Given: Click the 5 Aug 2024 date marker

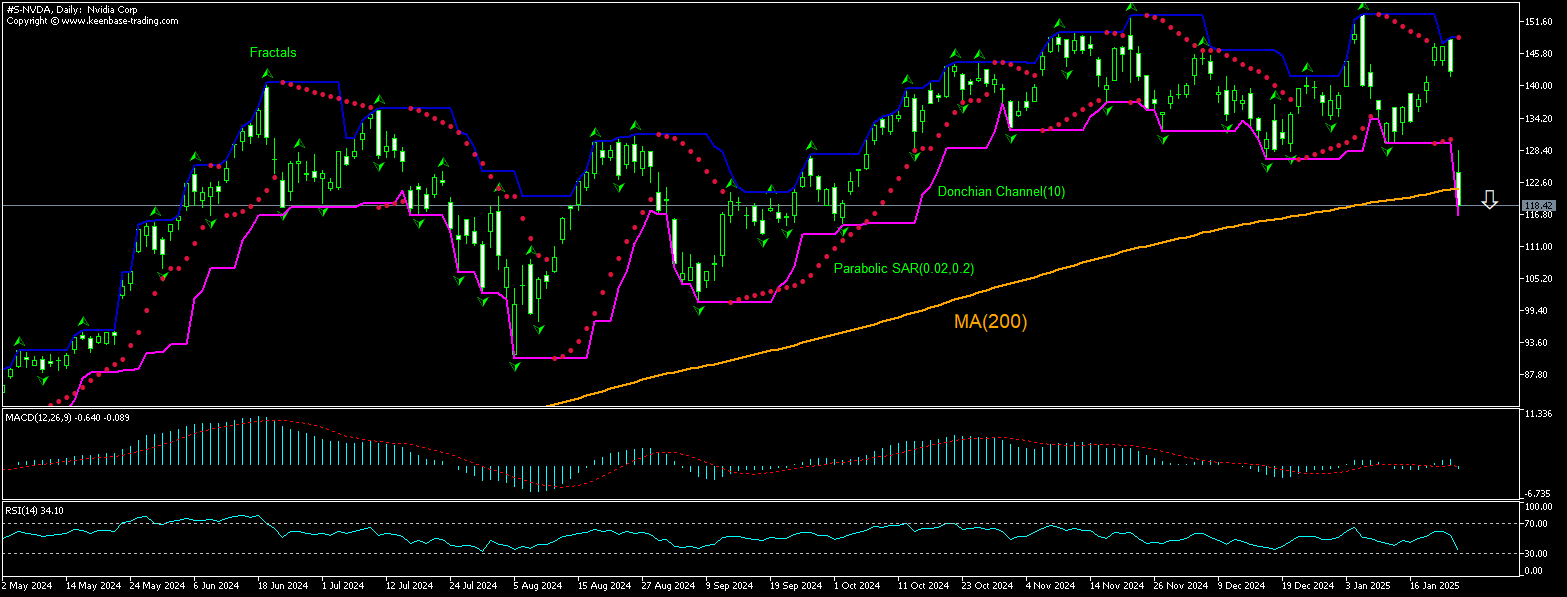Looking at the screenshot, I should click(x=527, y=585).
